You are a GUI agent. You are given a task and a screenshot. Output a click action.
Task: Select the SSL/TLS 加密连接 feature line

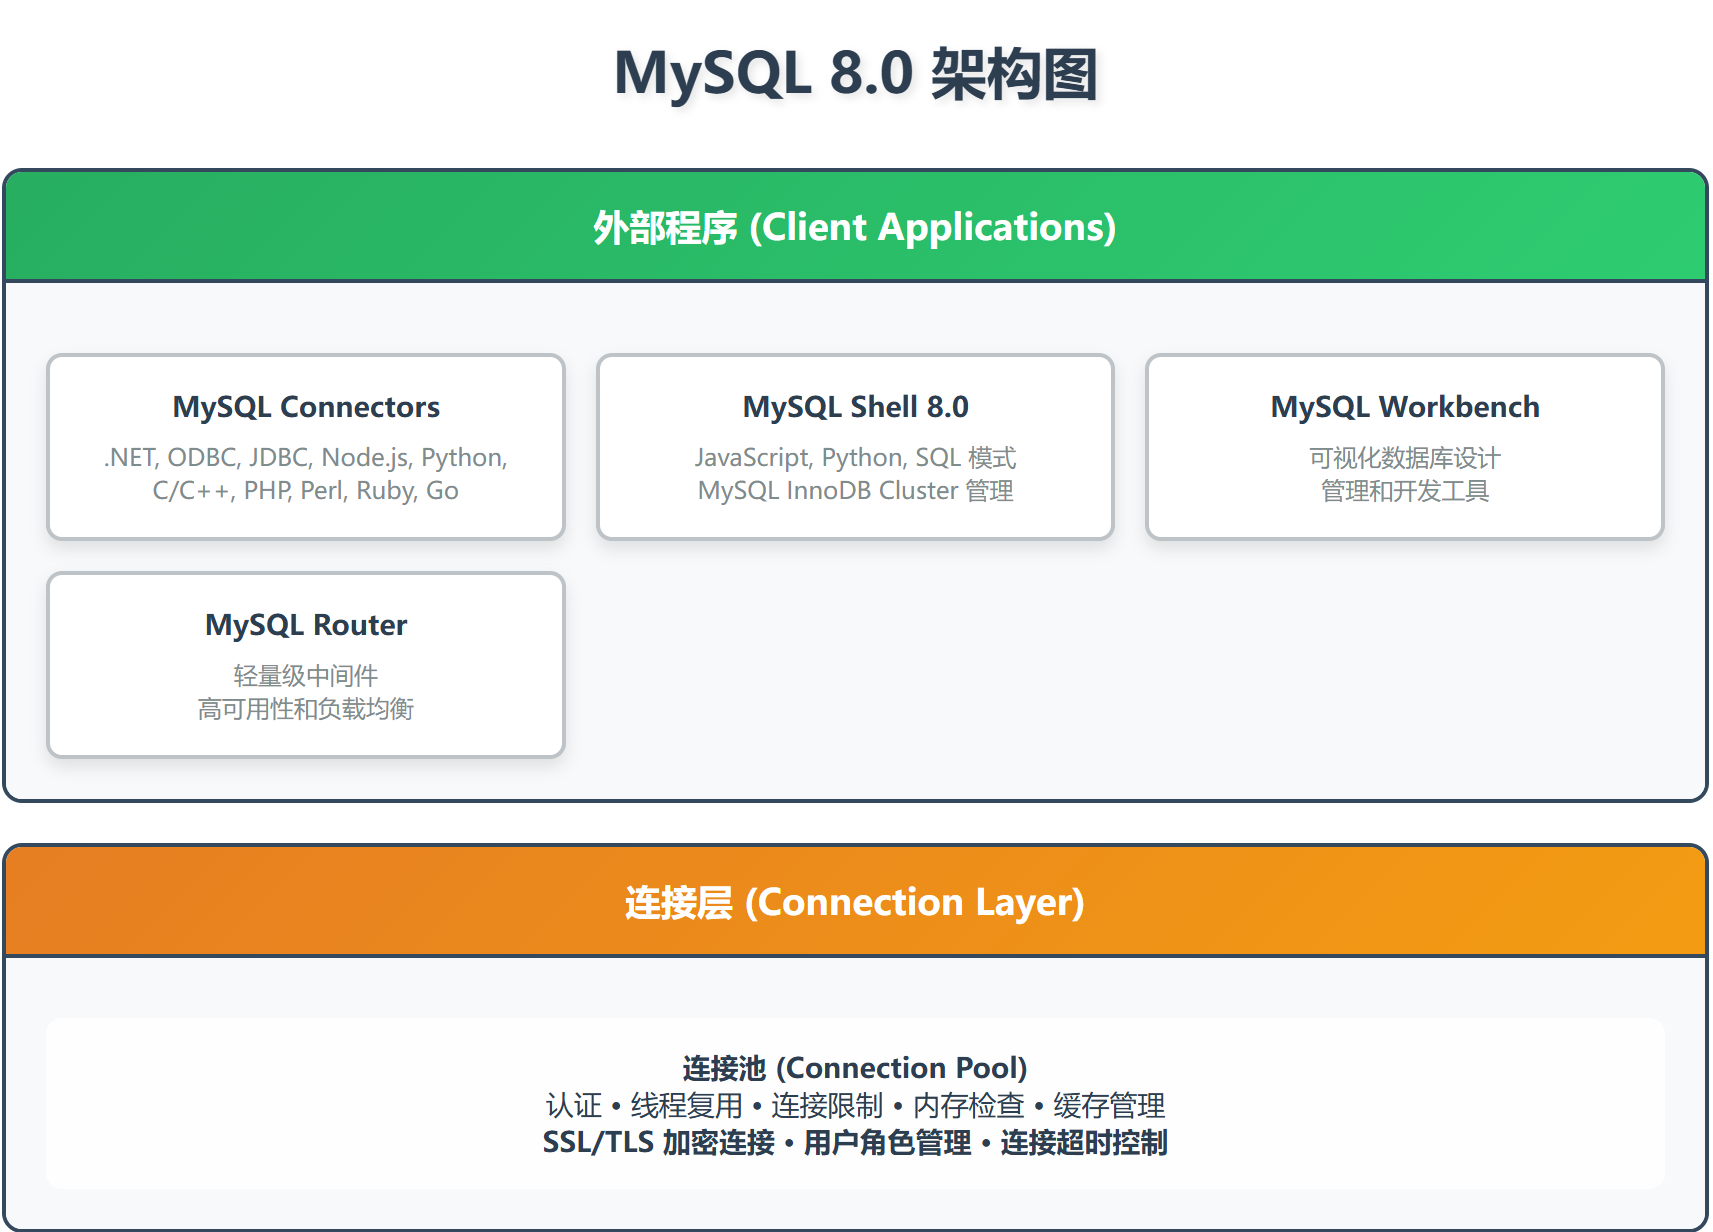point(855,1142)
